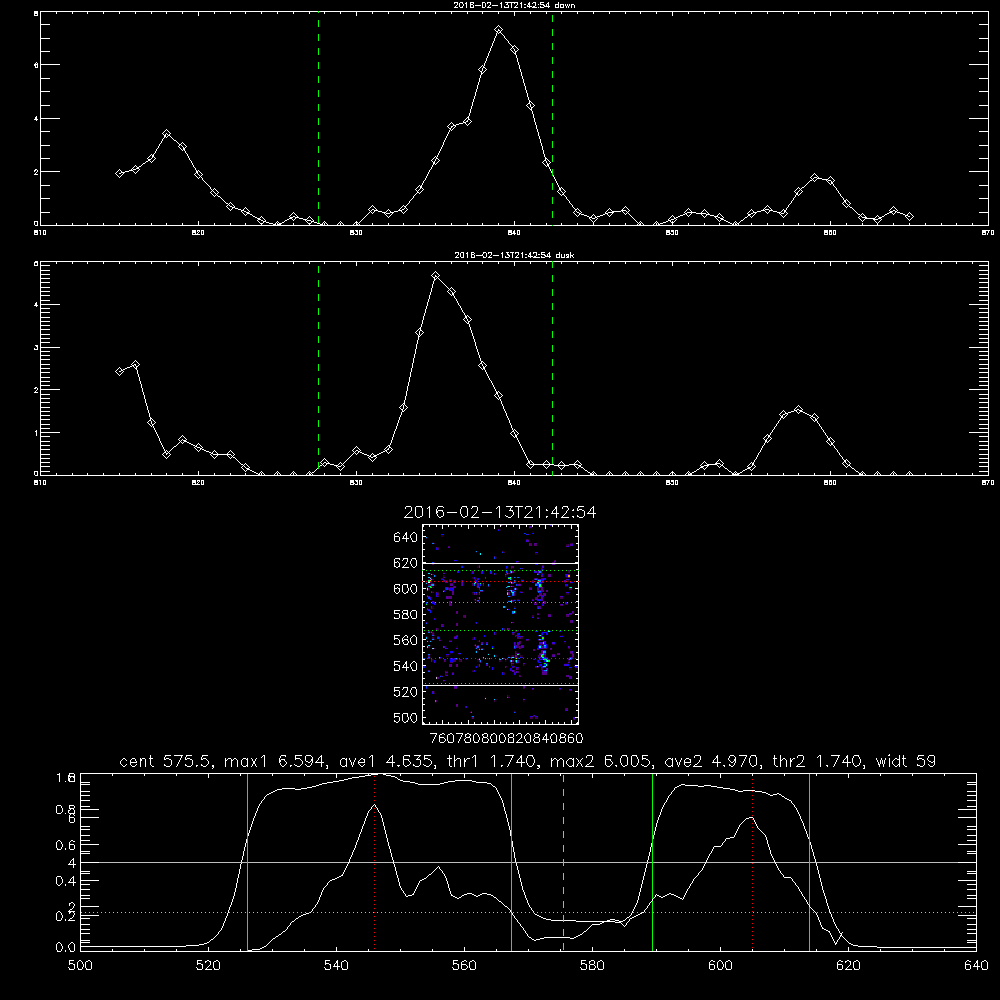This screenshot has height=1000, width=1000.
Task: Click the dusk plot title text
Action: [514, 255]
